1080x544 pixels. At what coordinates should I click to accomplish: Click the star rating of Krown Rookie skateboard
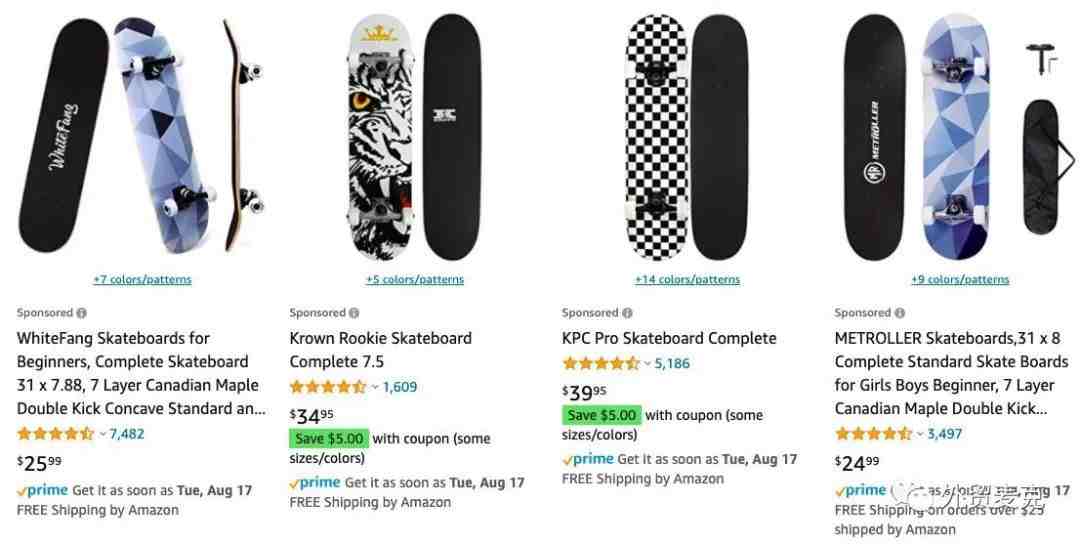(328, 387)
